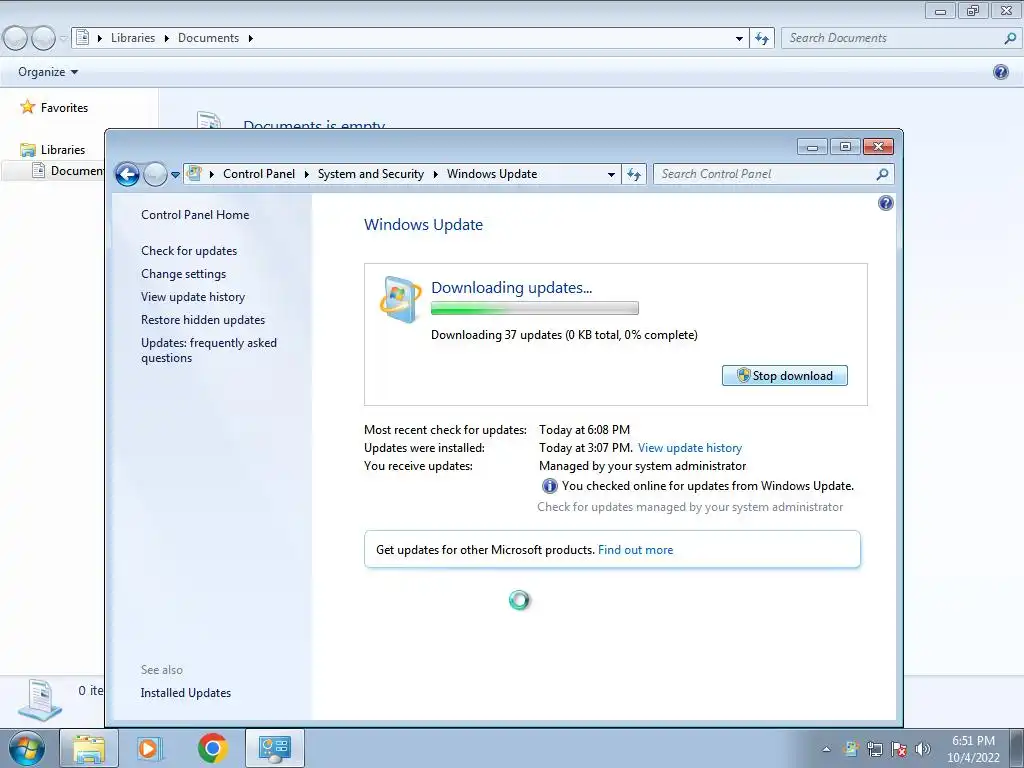Click Documents breadcrumb in Explorer window

point(208,38)
